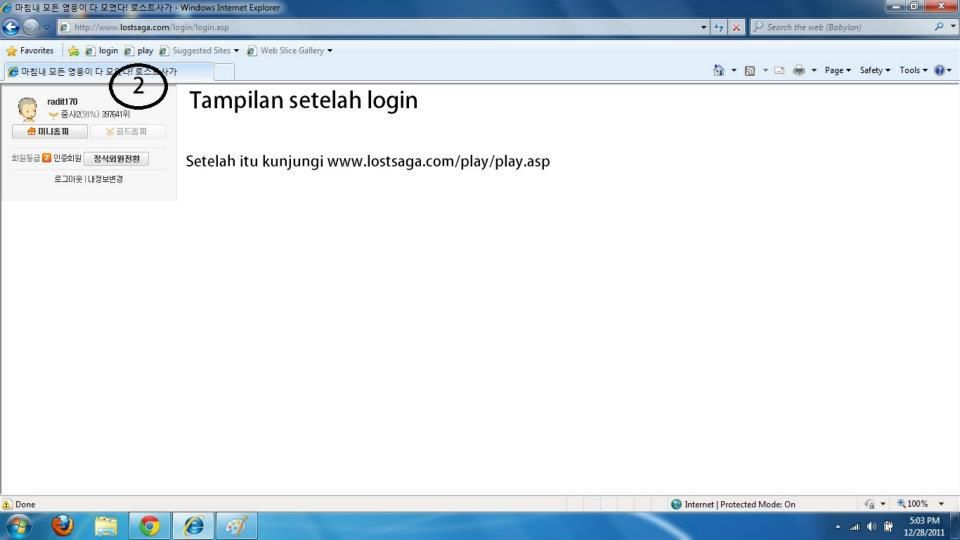Open a new blank tab
Viewport: 960px width, 540px height.
(x=224, y=72)
